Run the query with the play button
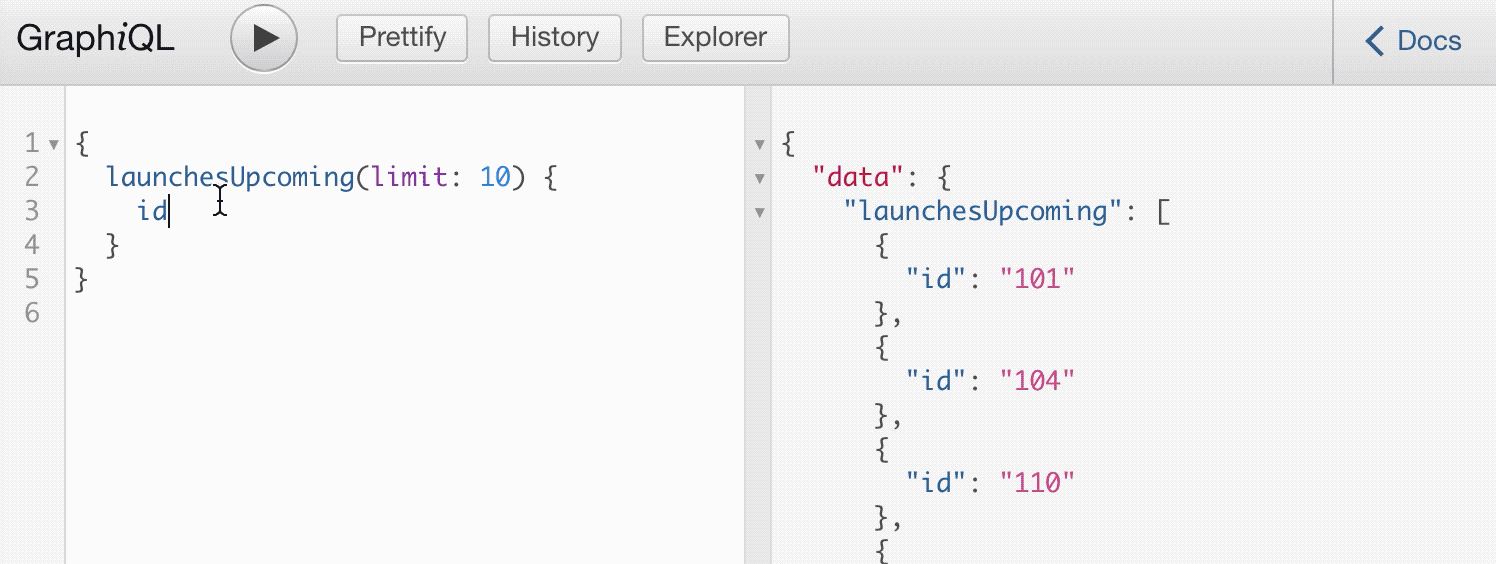Image resolution: width=1496 pixels, height=564 pixels. 264,38
